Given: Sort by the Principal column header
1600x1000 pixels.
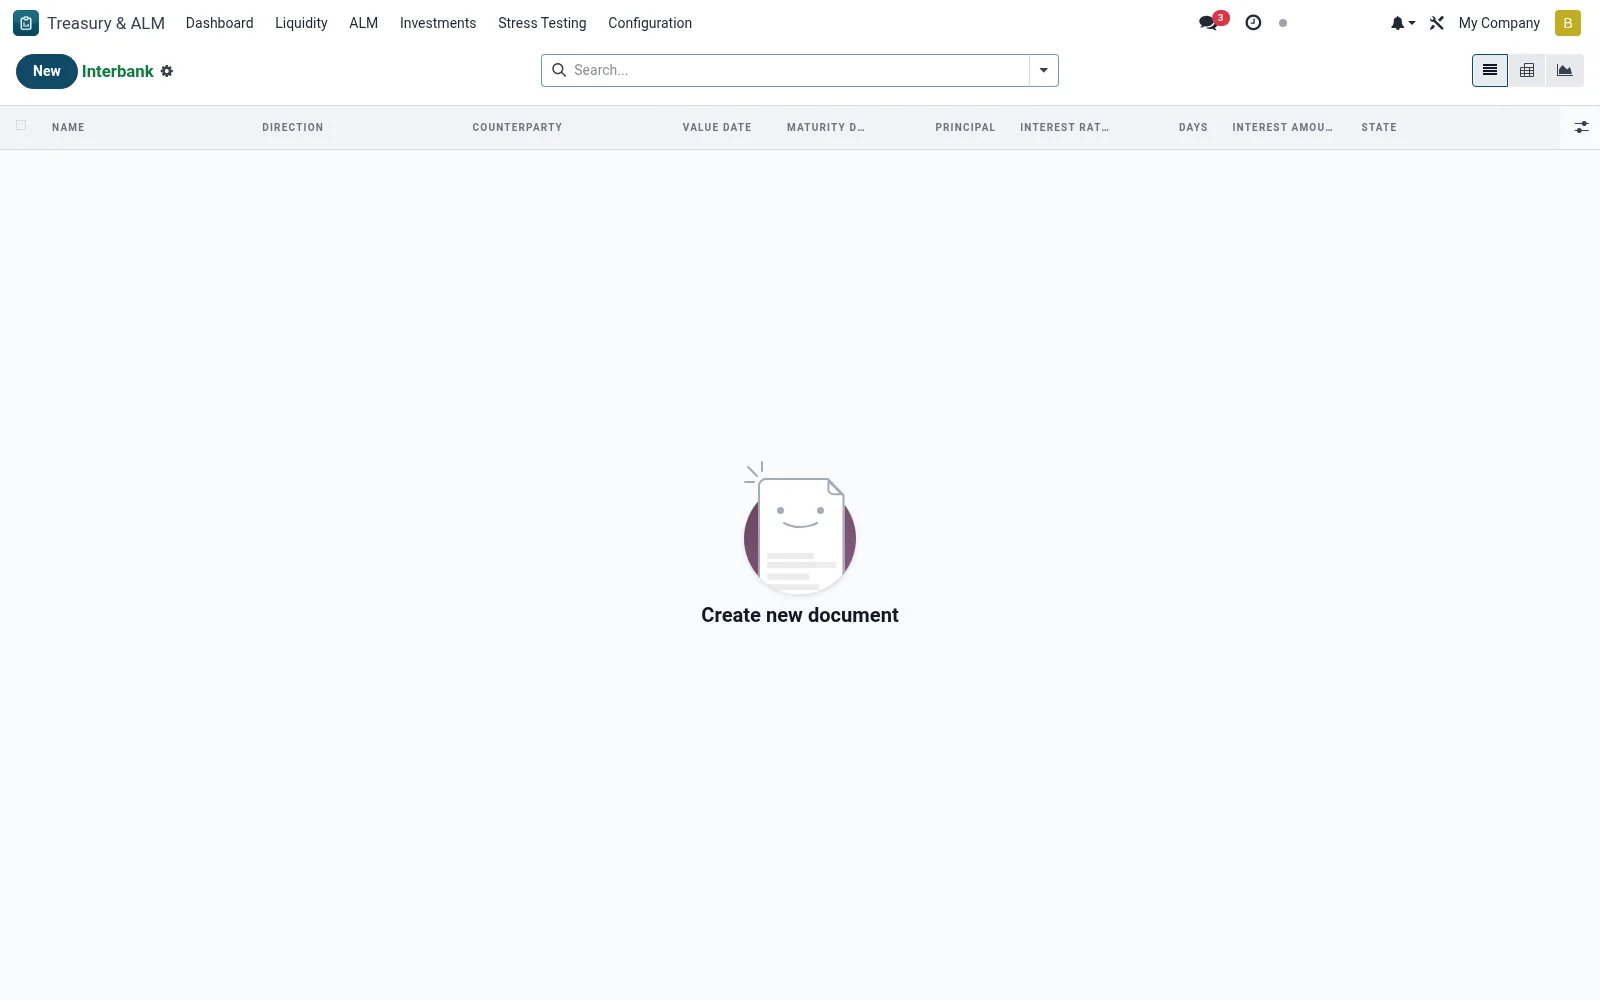Looking at the screenshot, I should pos(965,127).
